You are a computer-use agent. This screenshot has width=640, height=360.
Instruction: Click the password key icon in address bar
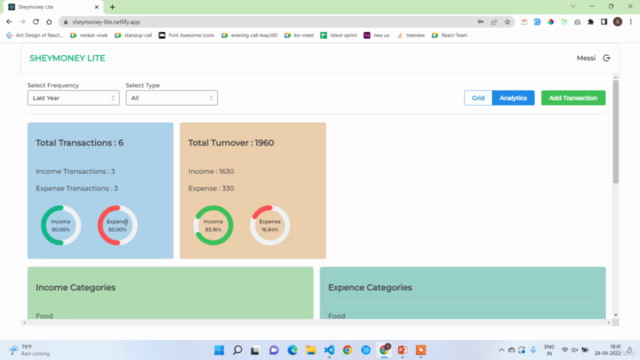tap(481, 22)
